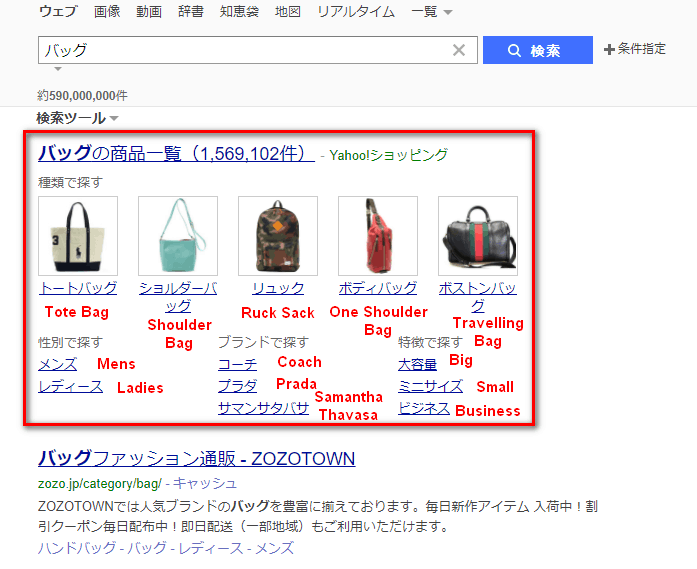Image resolution: width=697 pixels, height=569 pixels.
Task: Select プラダ brand link
Action: tap(237, 386)
